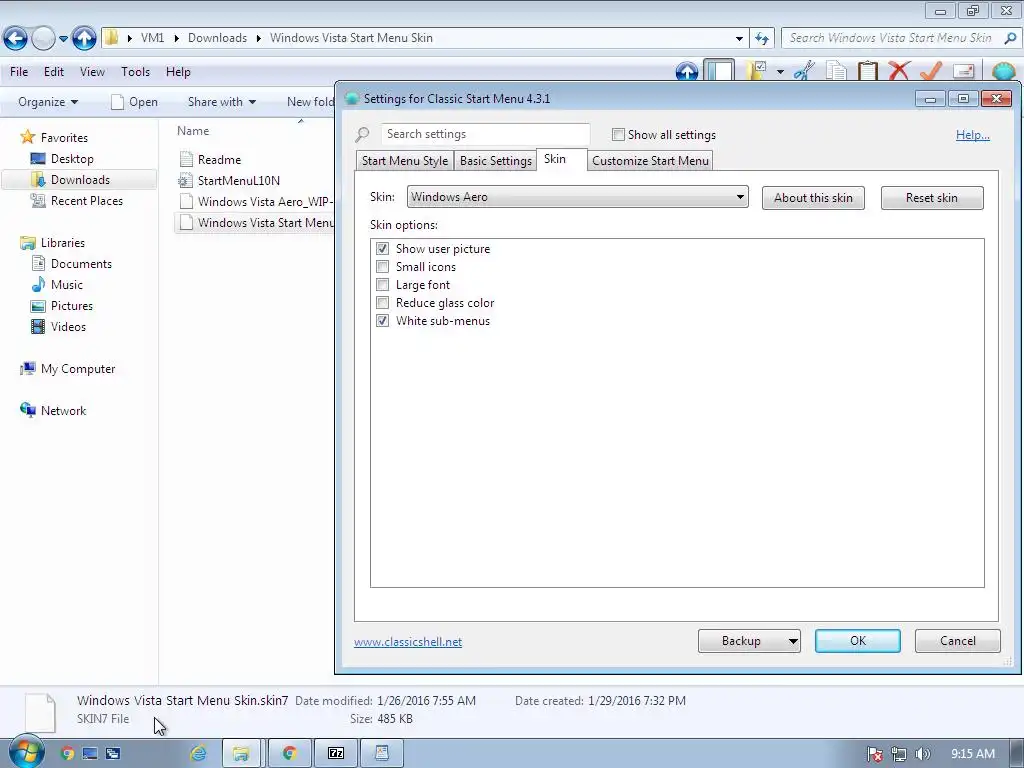Confirm settings with the OK button
The height and width of the screenshot is (768, 1024).
click(x=857, y=641)
